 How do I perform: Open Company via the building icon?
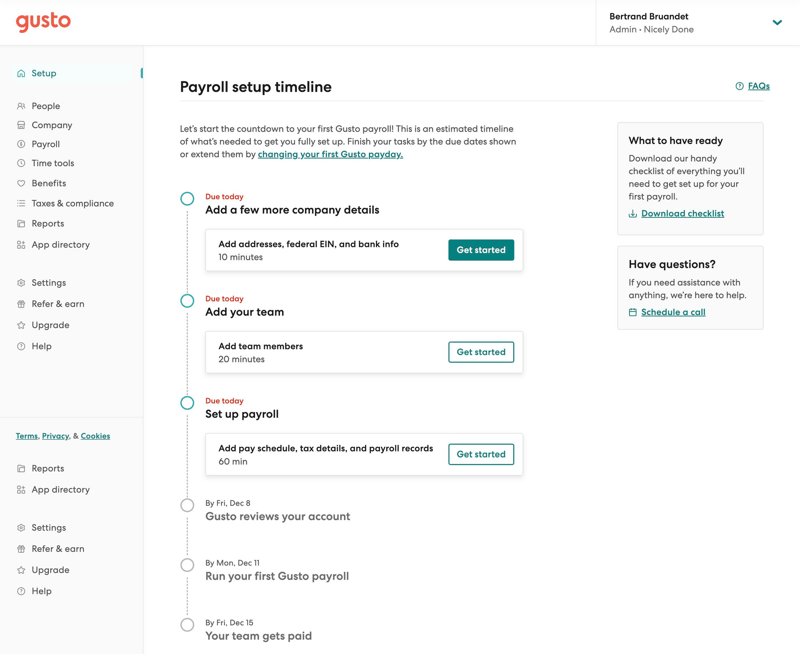pos(22,124)
